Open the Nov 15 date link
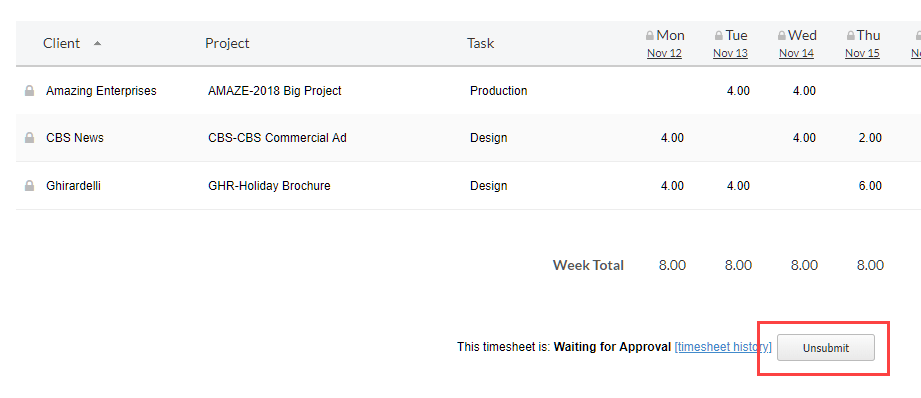The height and width of the screenshot is (398, 921). [862, 53]
